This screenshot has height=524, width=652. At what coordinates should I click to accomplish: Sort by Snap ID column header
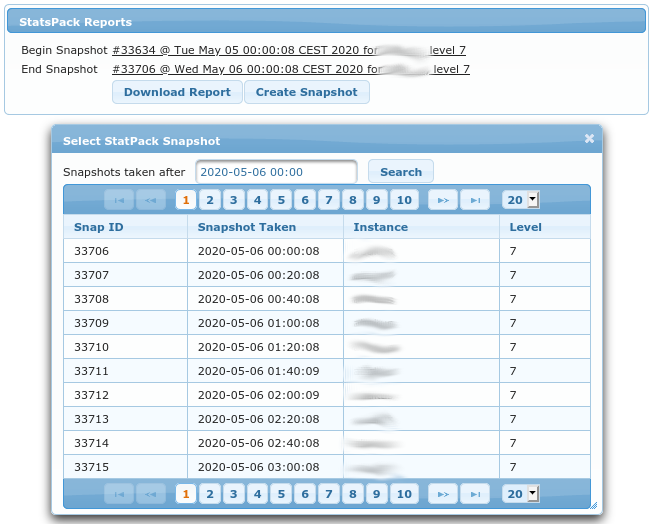125,227
